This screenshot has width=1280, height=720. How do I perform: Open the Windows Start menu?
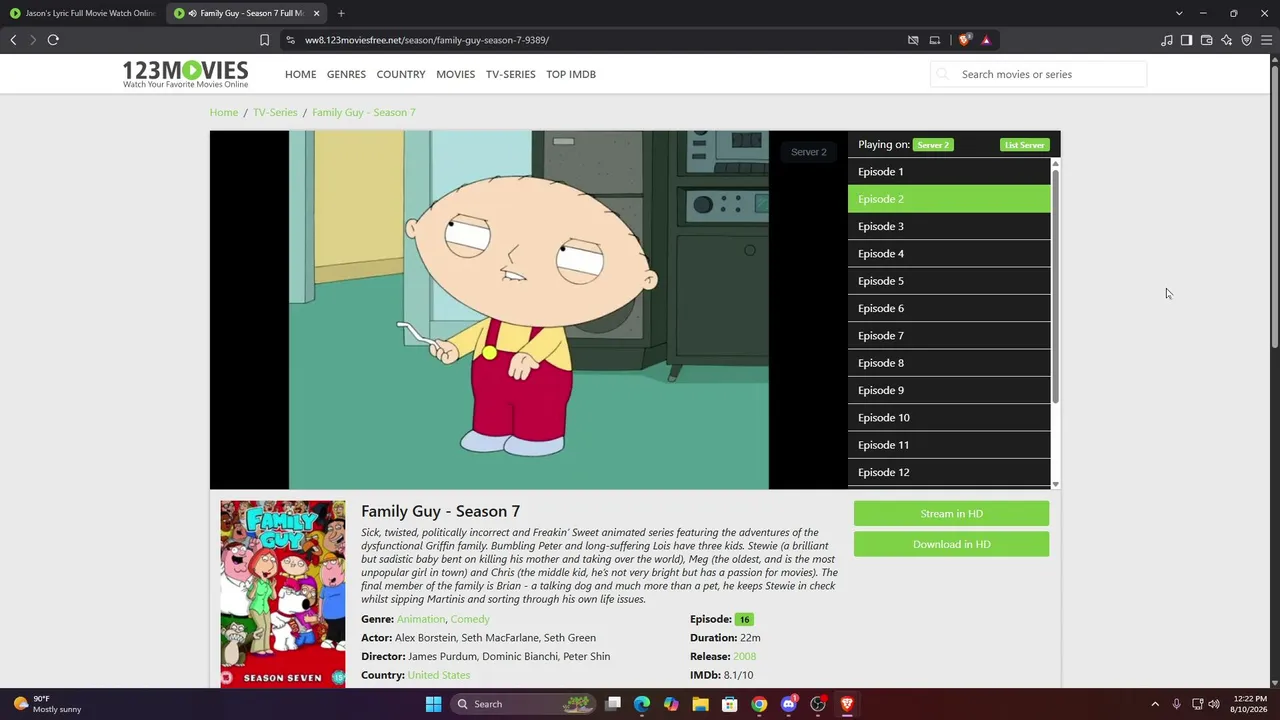click(x=433, y=704)
